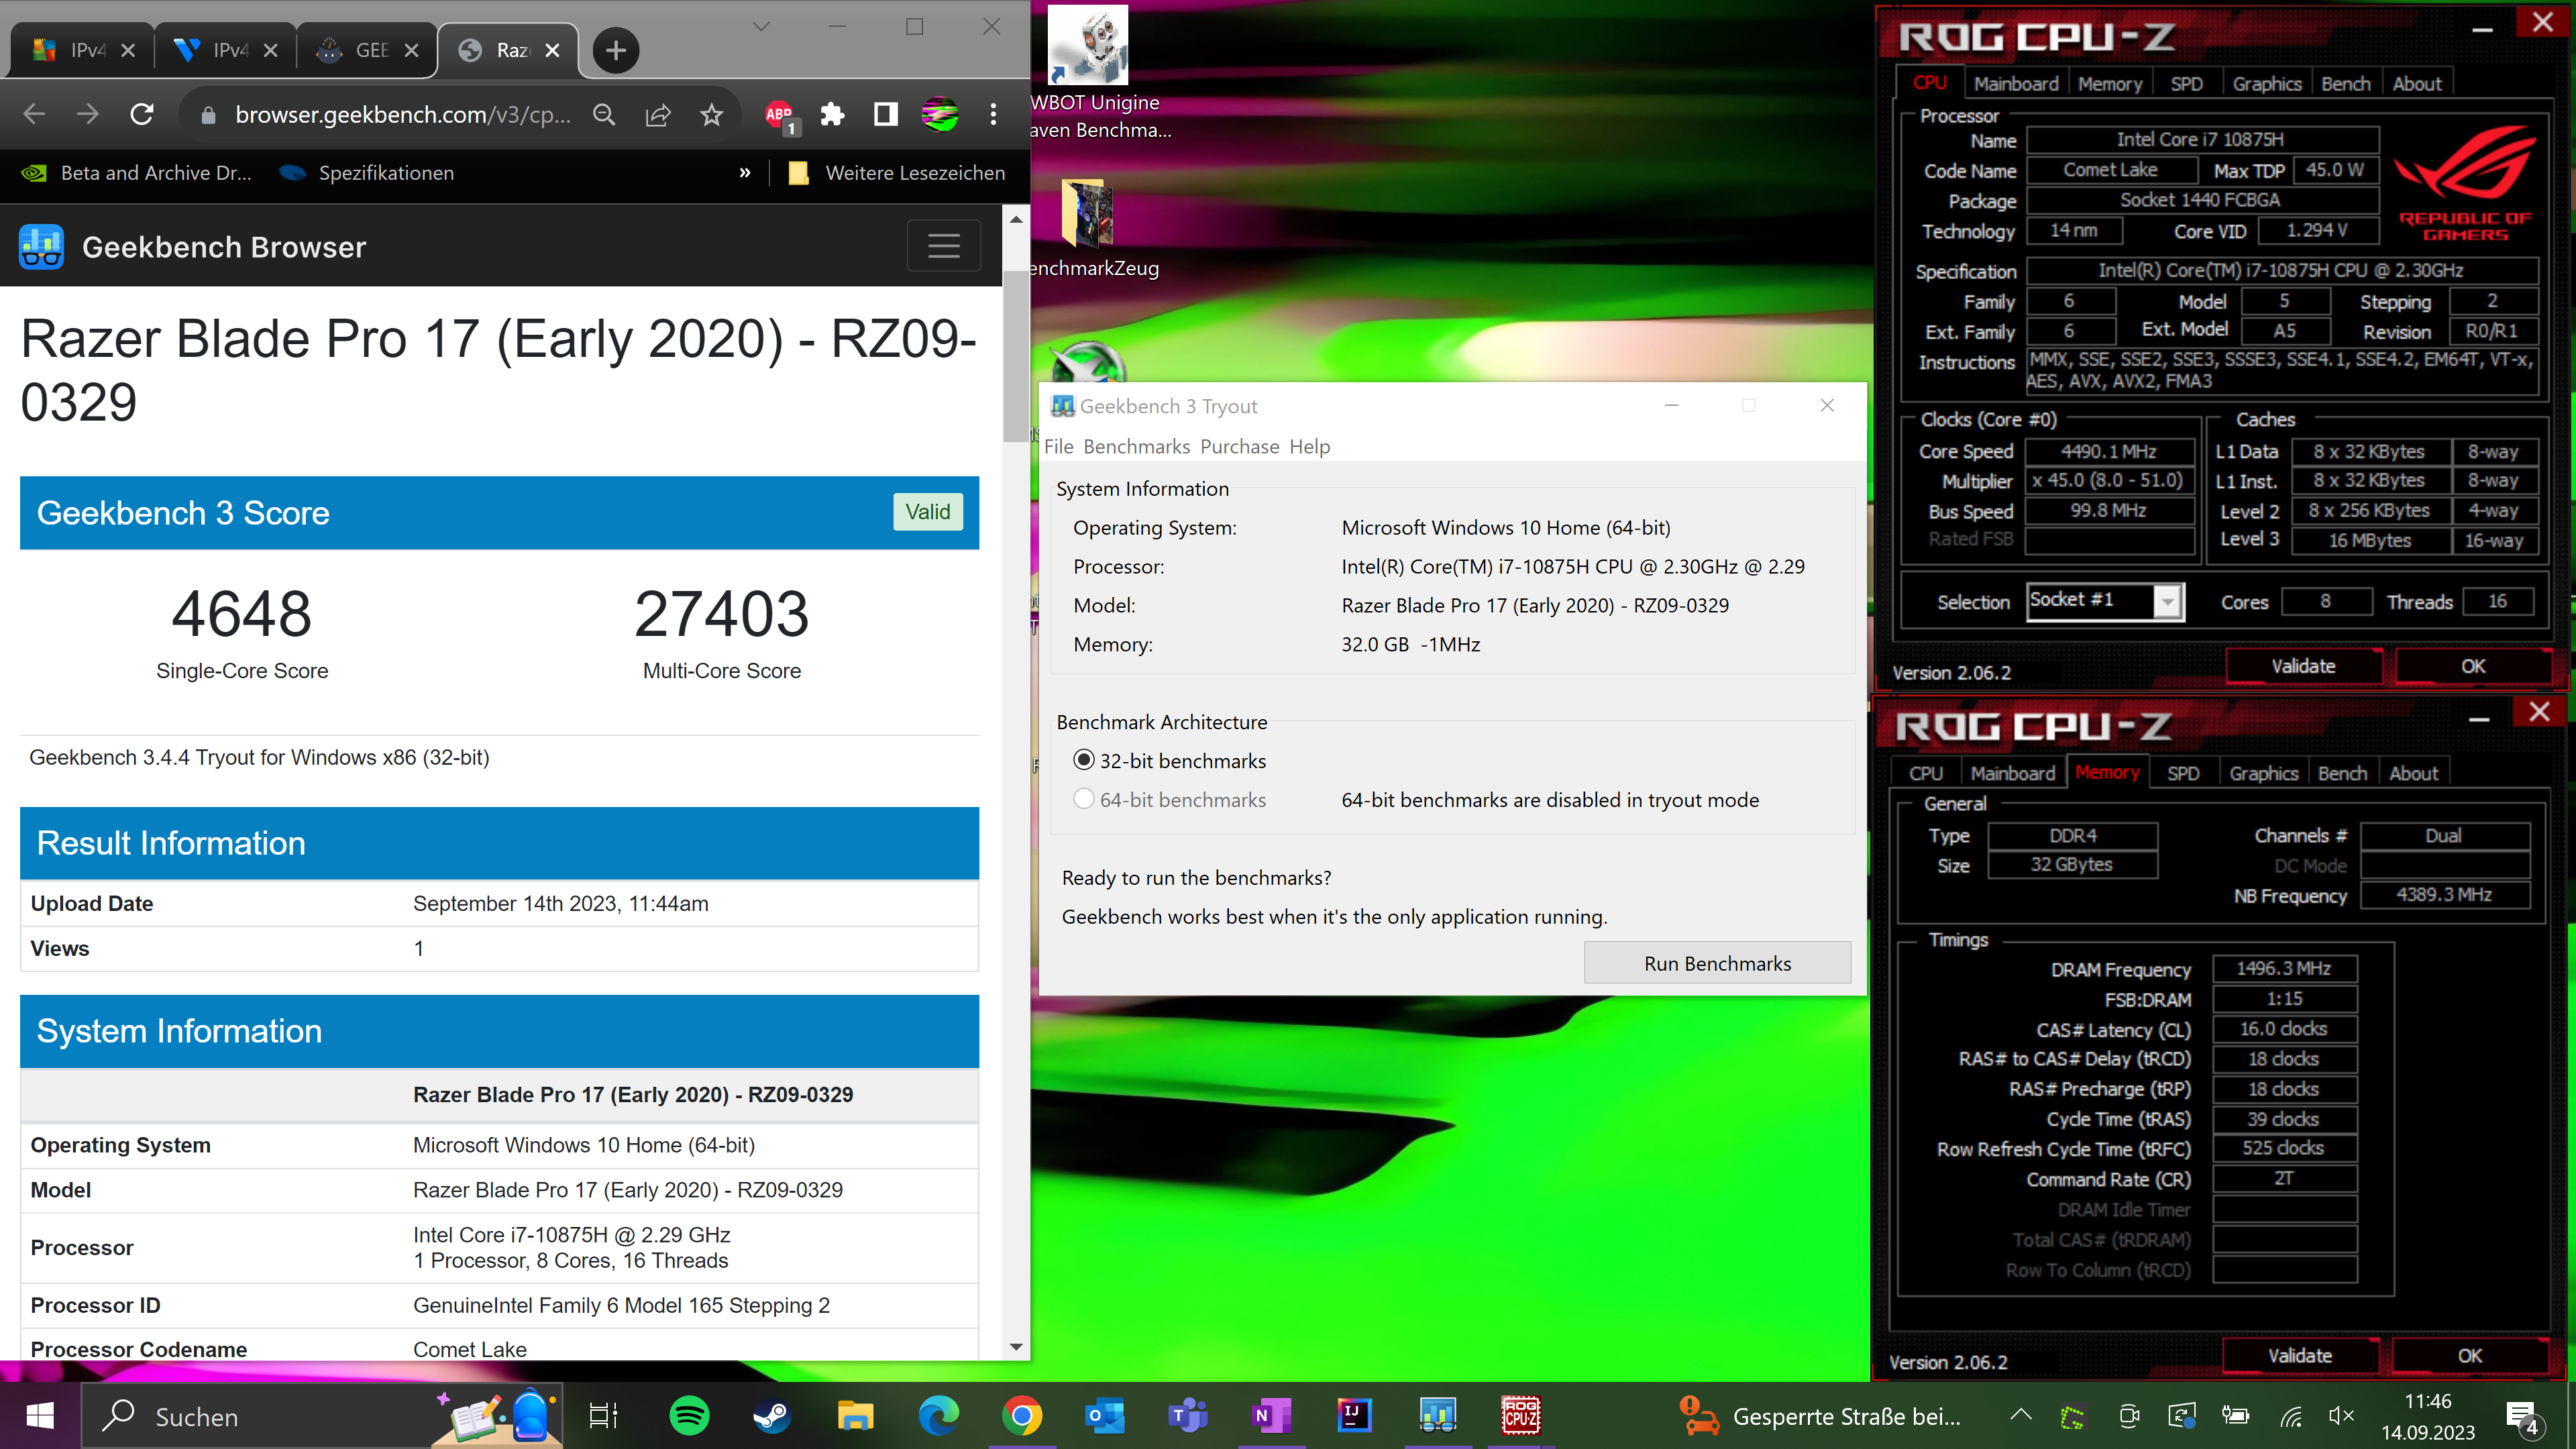Open SPD tab in upper CPU-Z window
This screenshot has height=1449, width=2576.
[2186, 83]
